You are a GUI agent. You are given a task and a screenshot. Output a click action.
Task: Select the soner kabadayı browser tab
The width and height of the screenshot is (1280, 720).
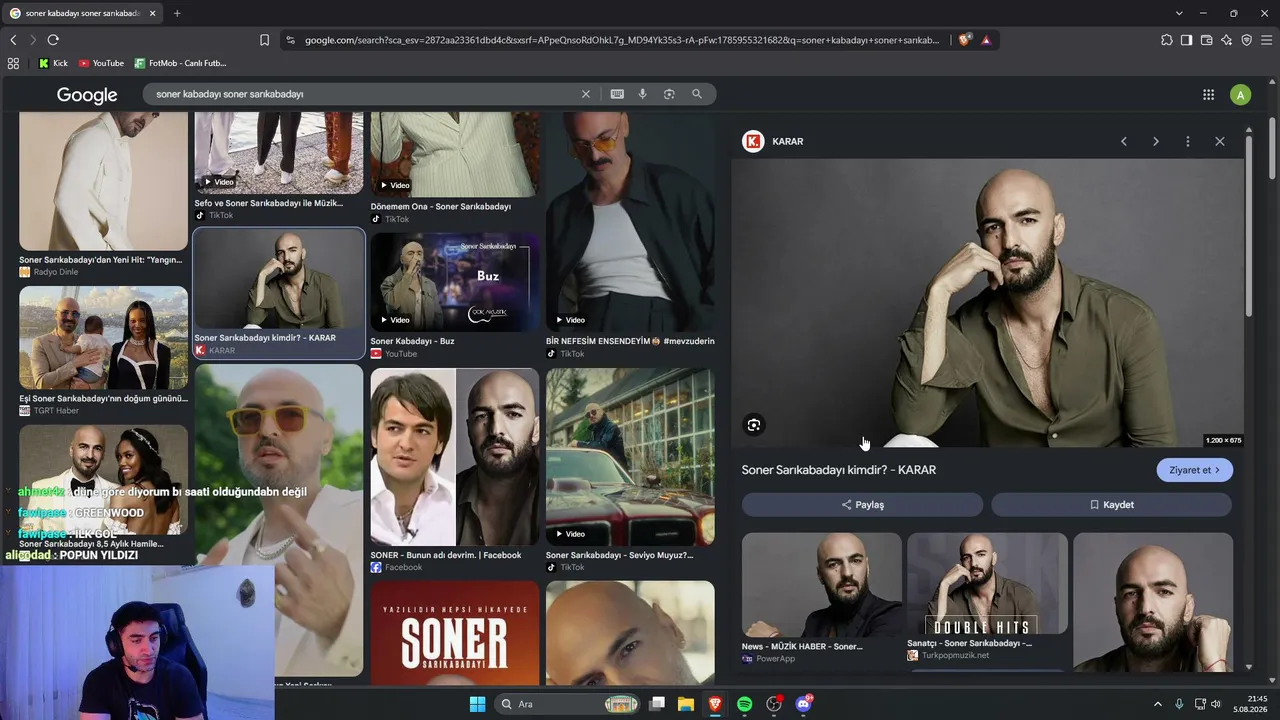84,13
